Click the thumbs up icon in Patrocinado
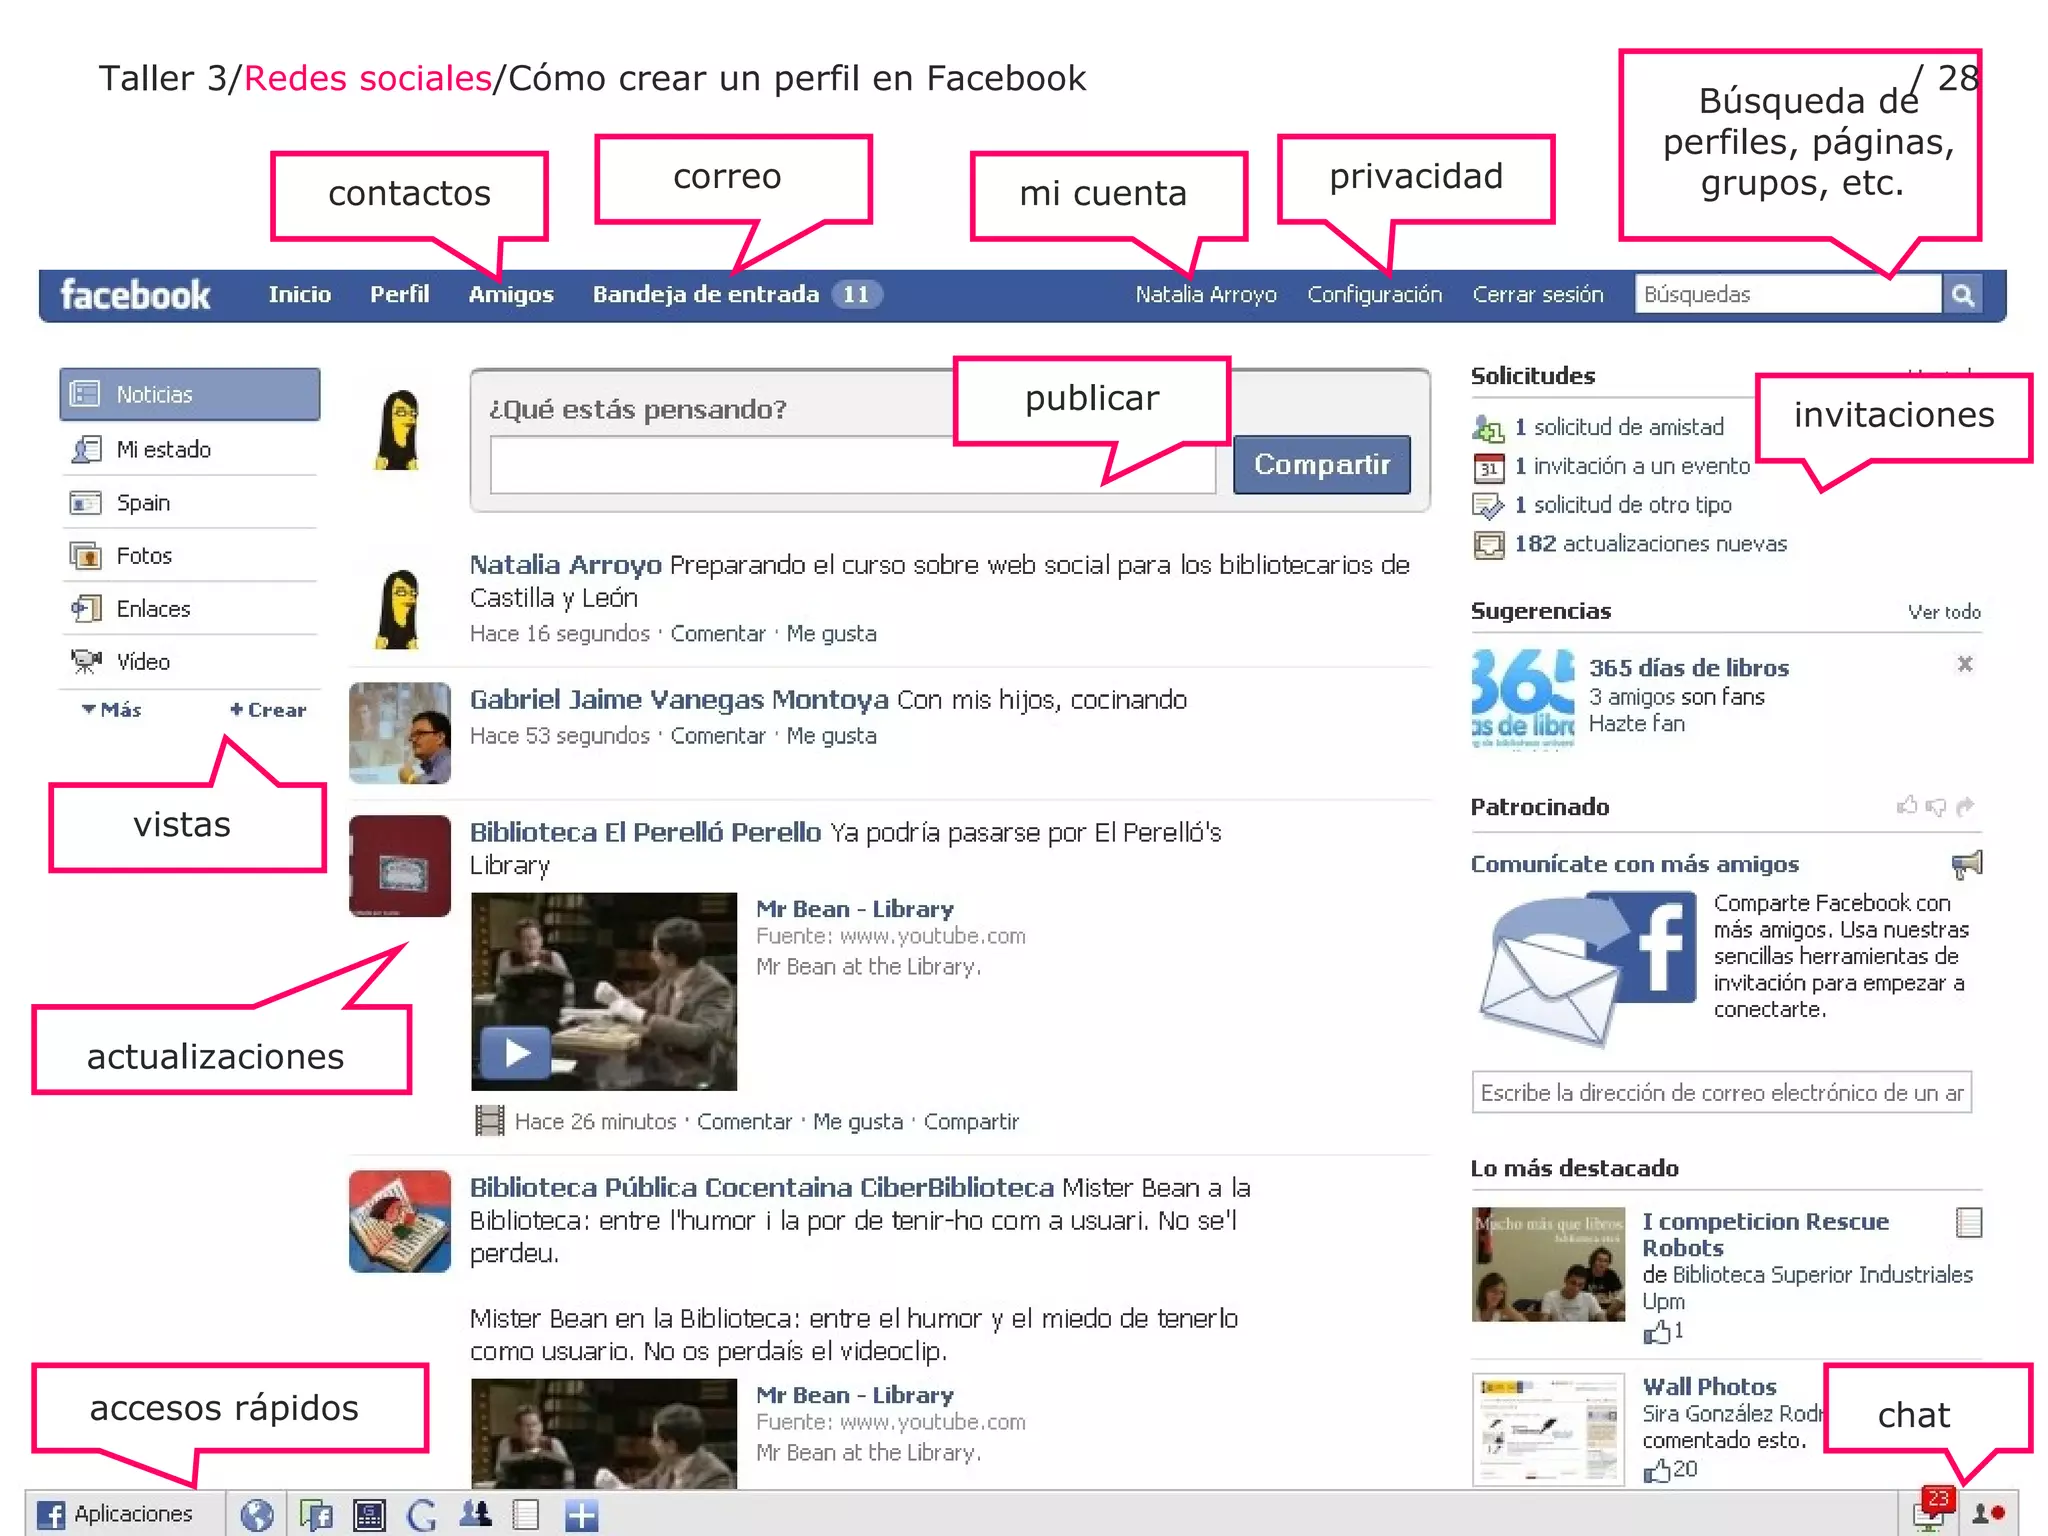The height and width of the screenshot is (1536, 2048). (1907, 805)
